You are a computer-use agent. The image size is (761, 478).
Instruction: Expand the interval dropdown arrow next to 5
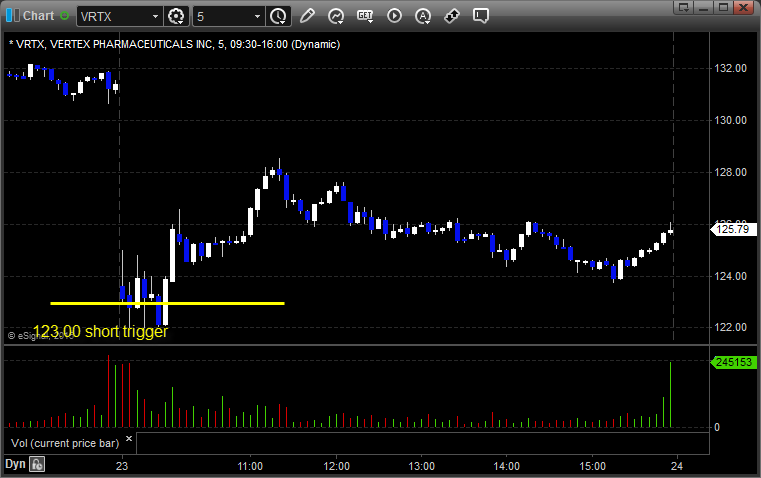tap(257, 16)
